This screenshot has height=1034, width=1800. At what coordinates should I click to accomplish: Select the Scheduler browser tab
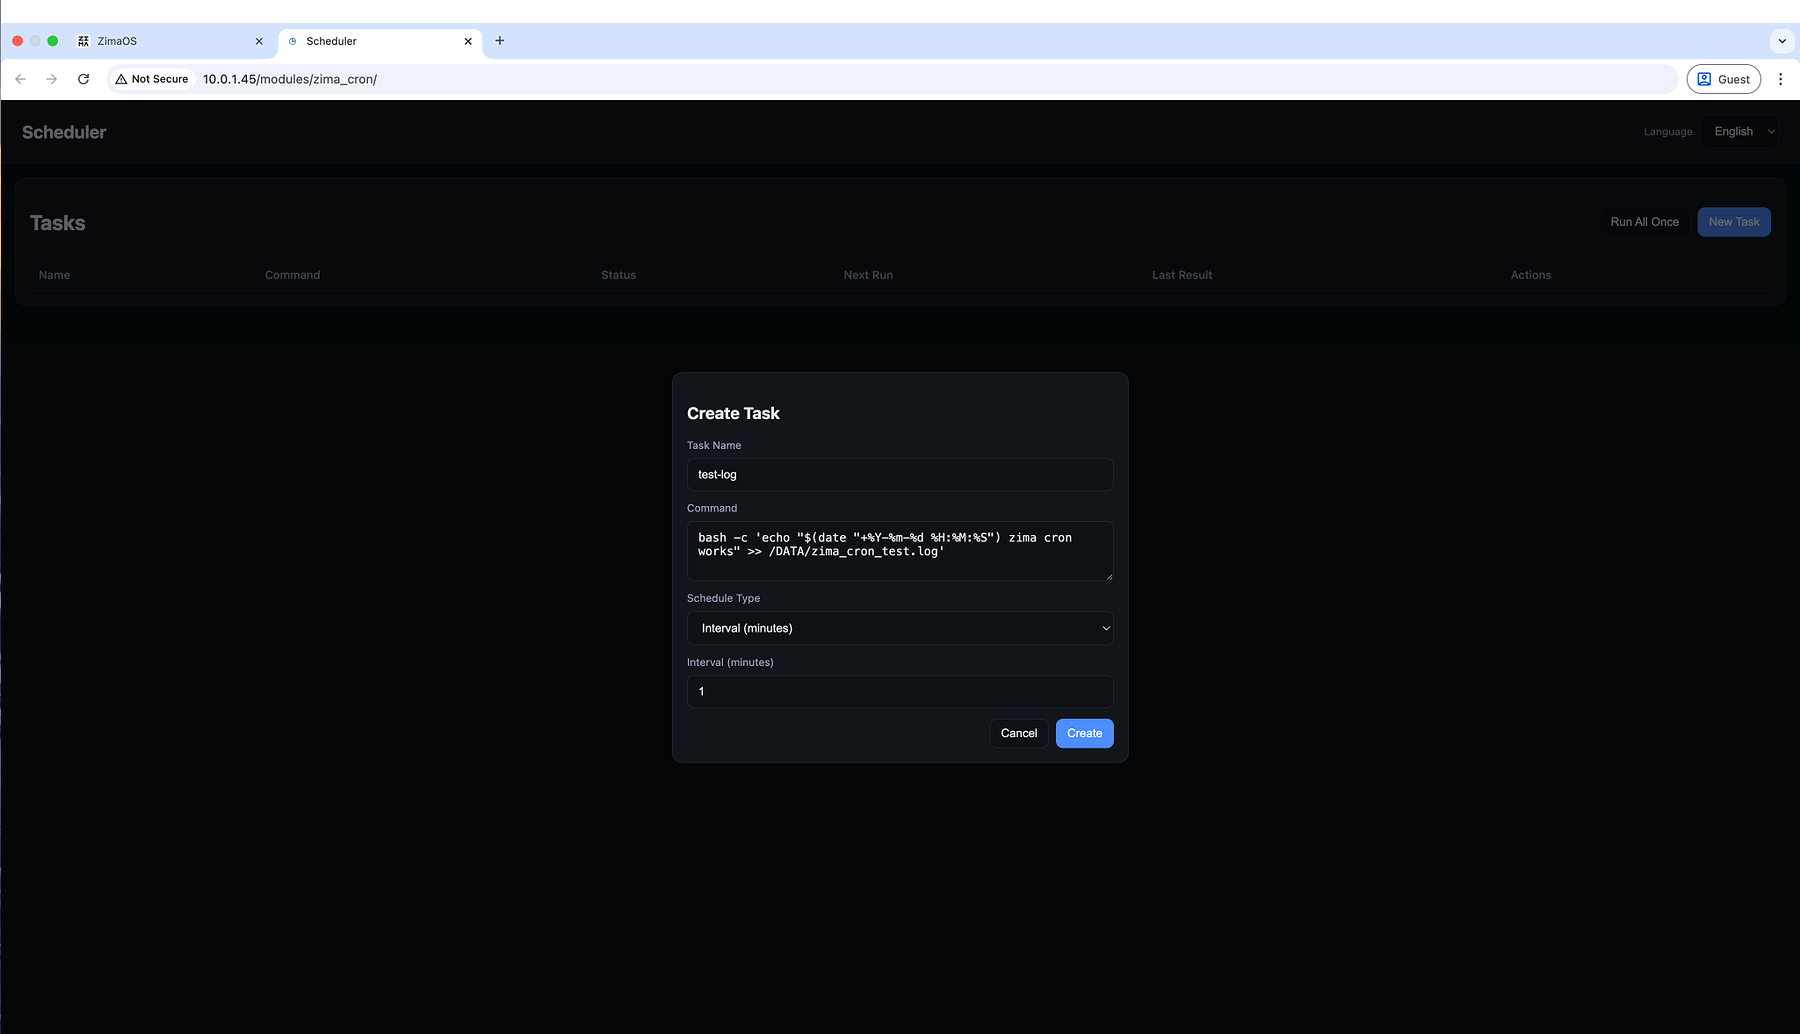click(x=370, y=42)
